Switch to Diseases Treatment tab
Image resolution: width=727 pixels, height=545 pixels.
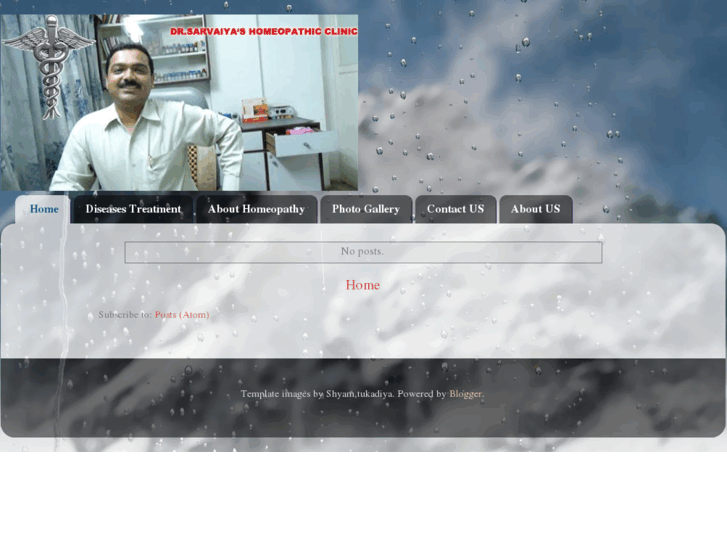pos(133,209)
